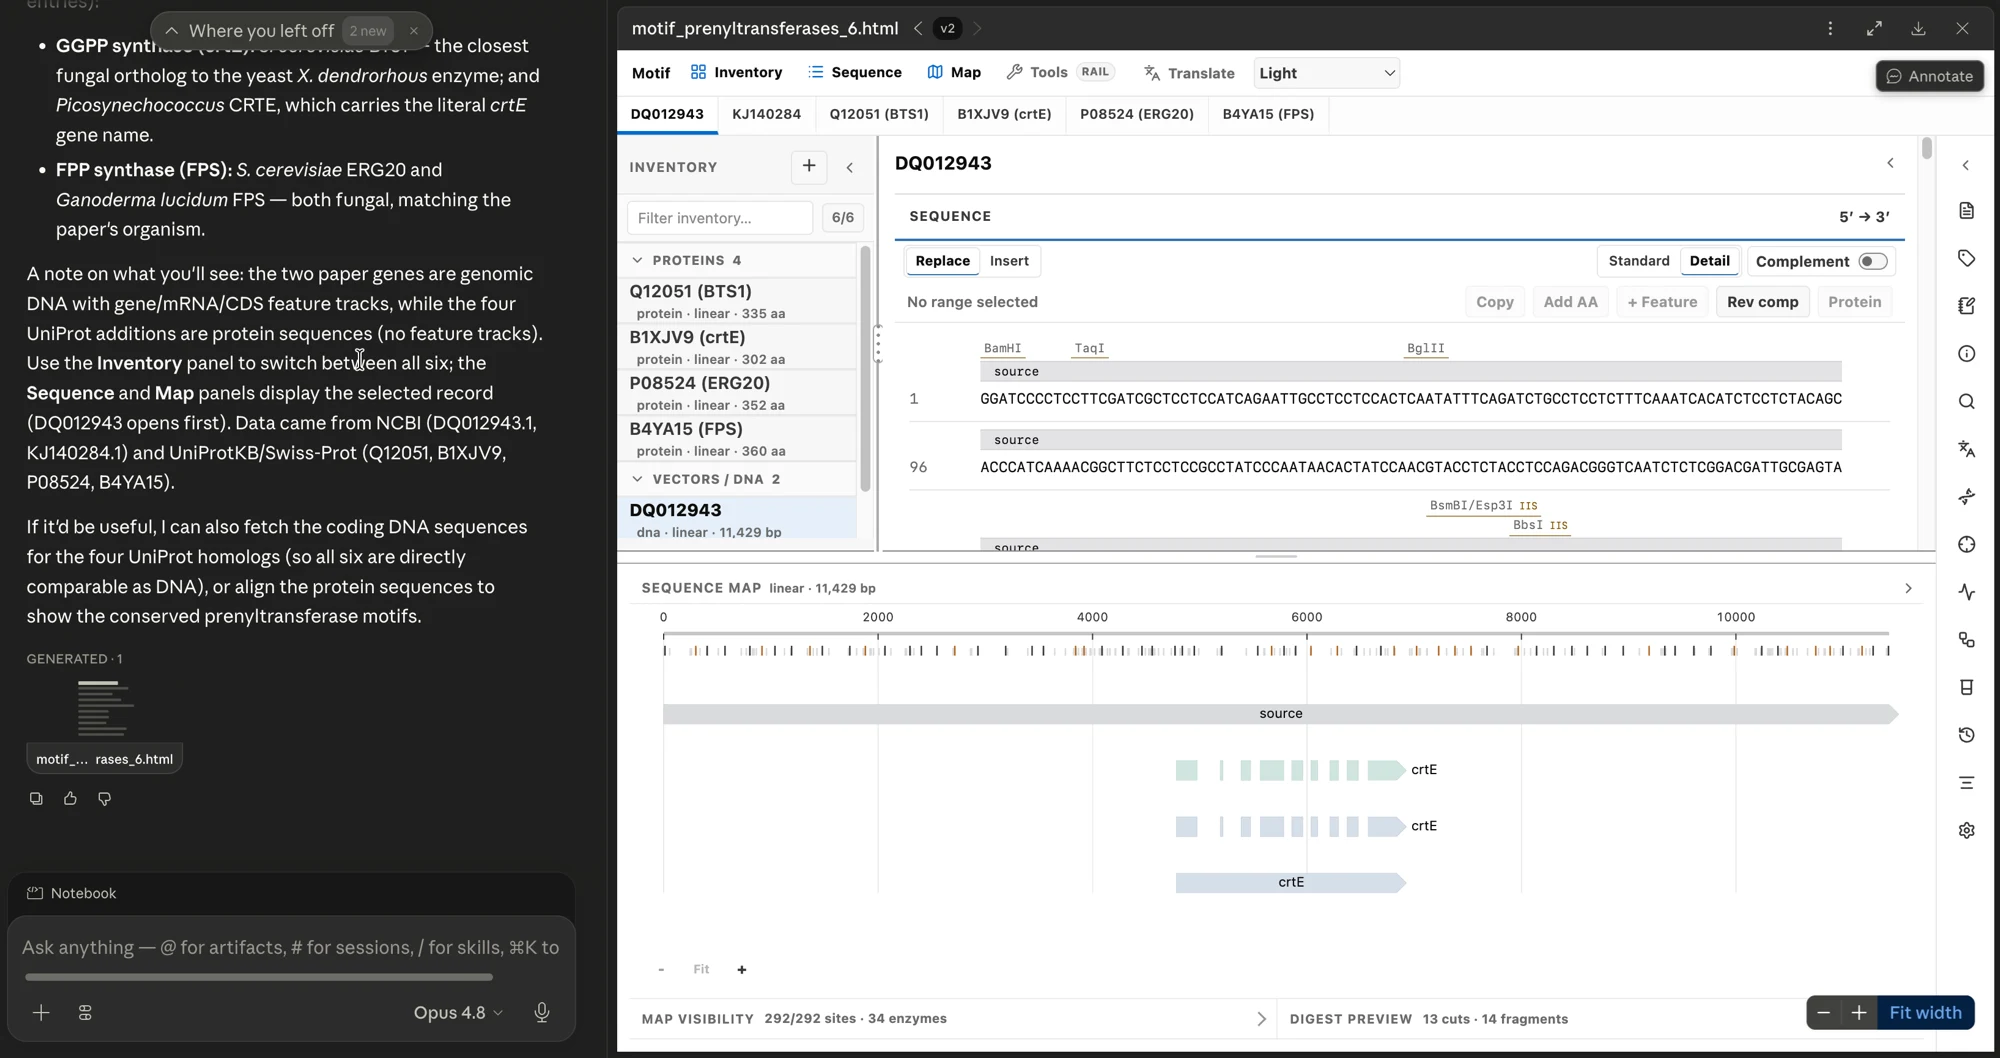Open the DNA strand icon in right rail
This screenshot has height=1058, width=2000.
pos(1966,497)
